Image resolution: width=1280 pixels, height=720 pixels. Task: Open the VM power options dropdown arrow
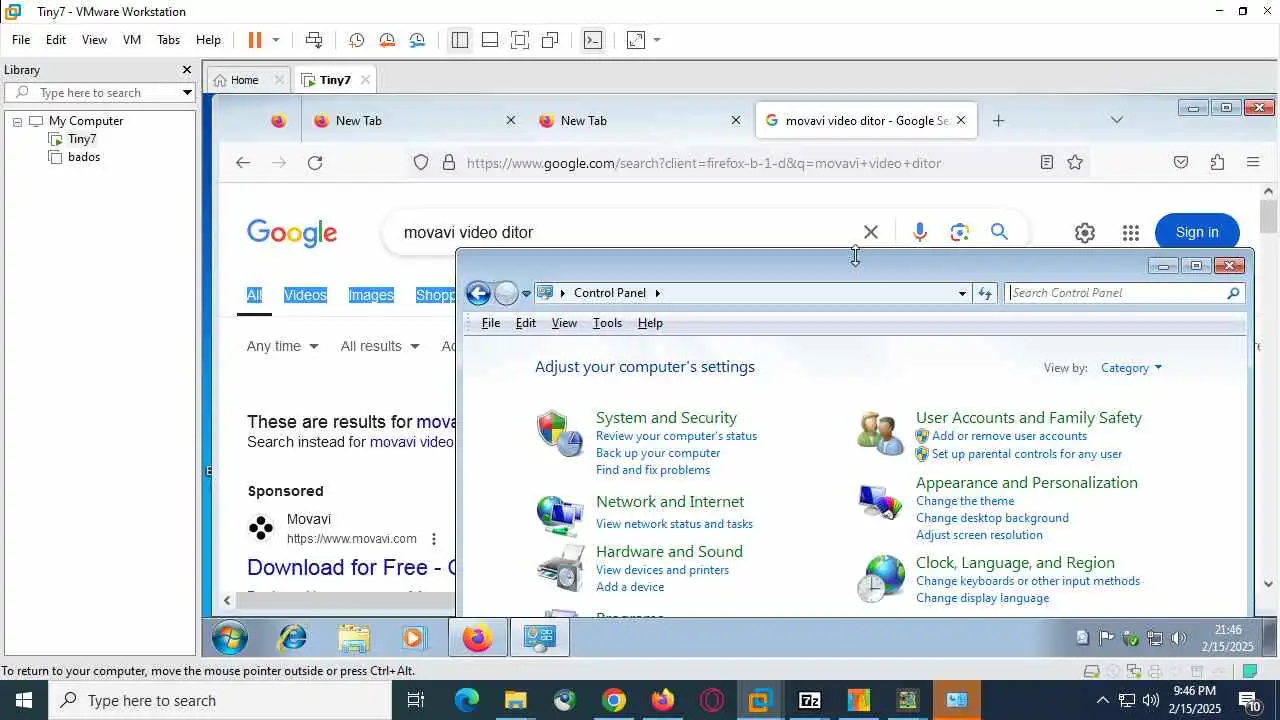(x=276, y=40)
